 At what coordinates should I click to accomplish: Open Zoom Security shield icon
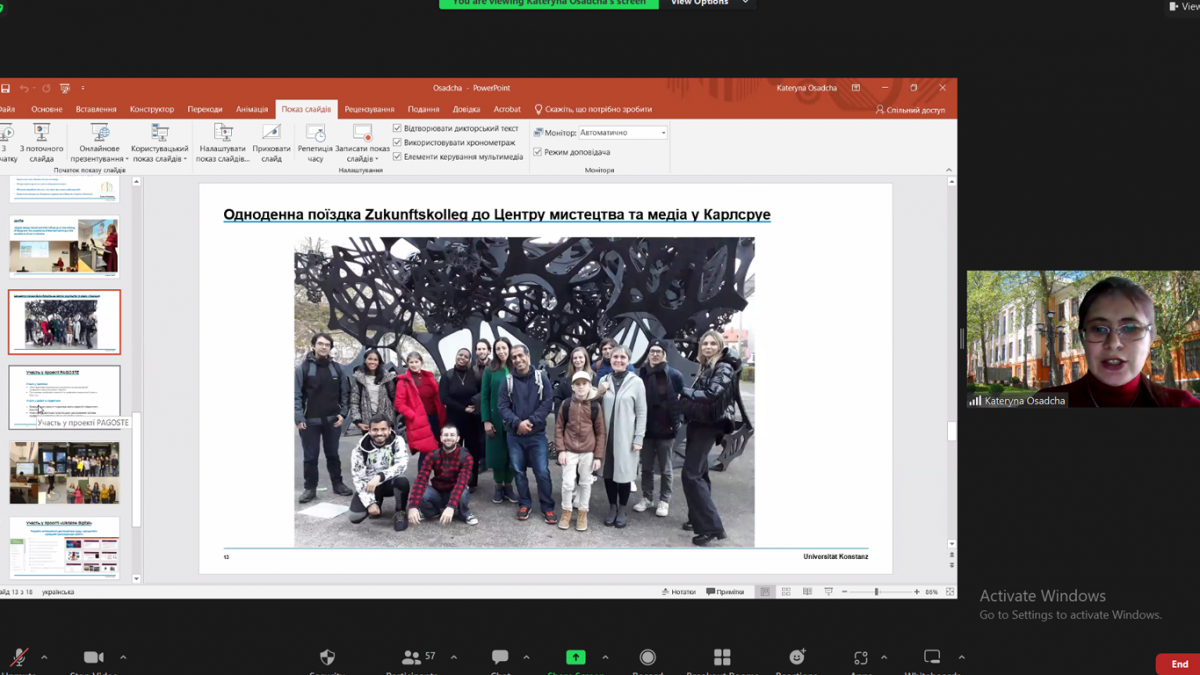pyautogui.click(x=327, y=657)
